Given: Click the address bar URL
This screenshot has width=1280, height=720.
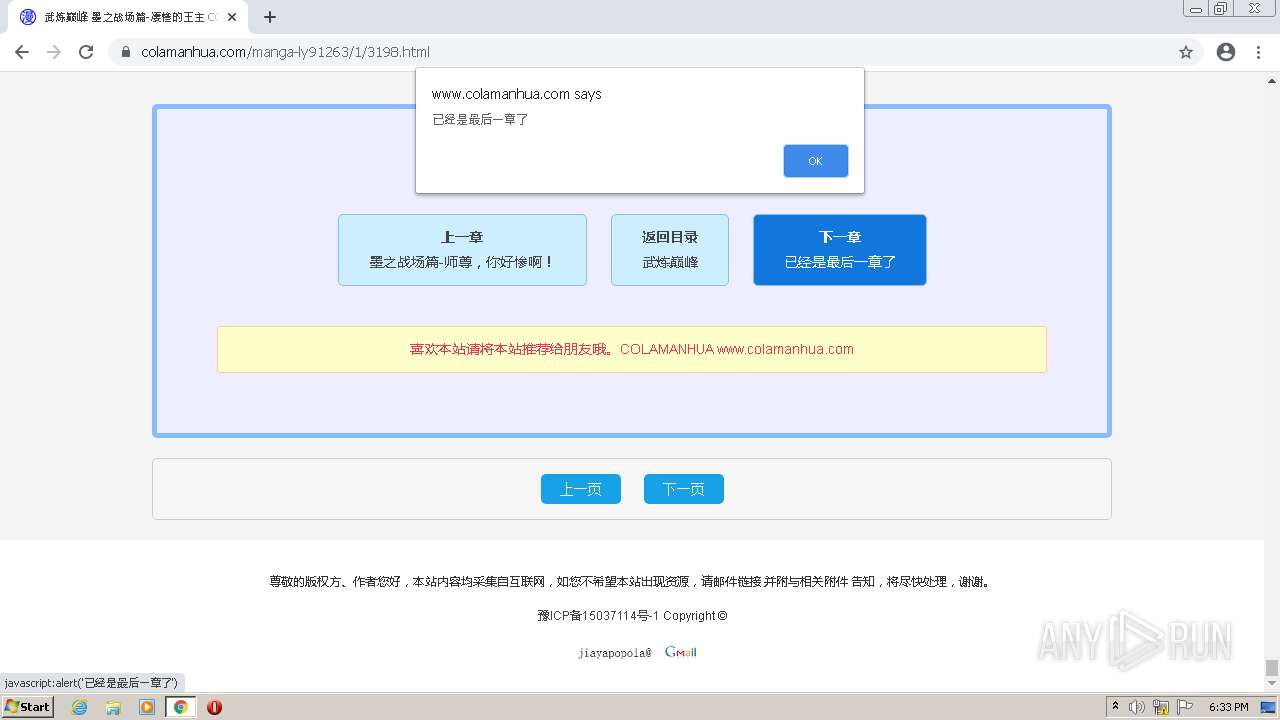Looking at the screenshot, I should pyautogui.click(x=285, y=52).
